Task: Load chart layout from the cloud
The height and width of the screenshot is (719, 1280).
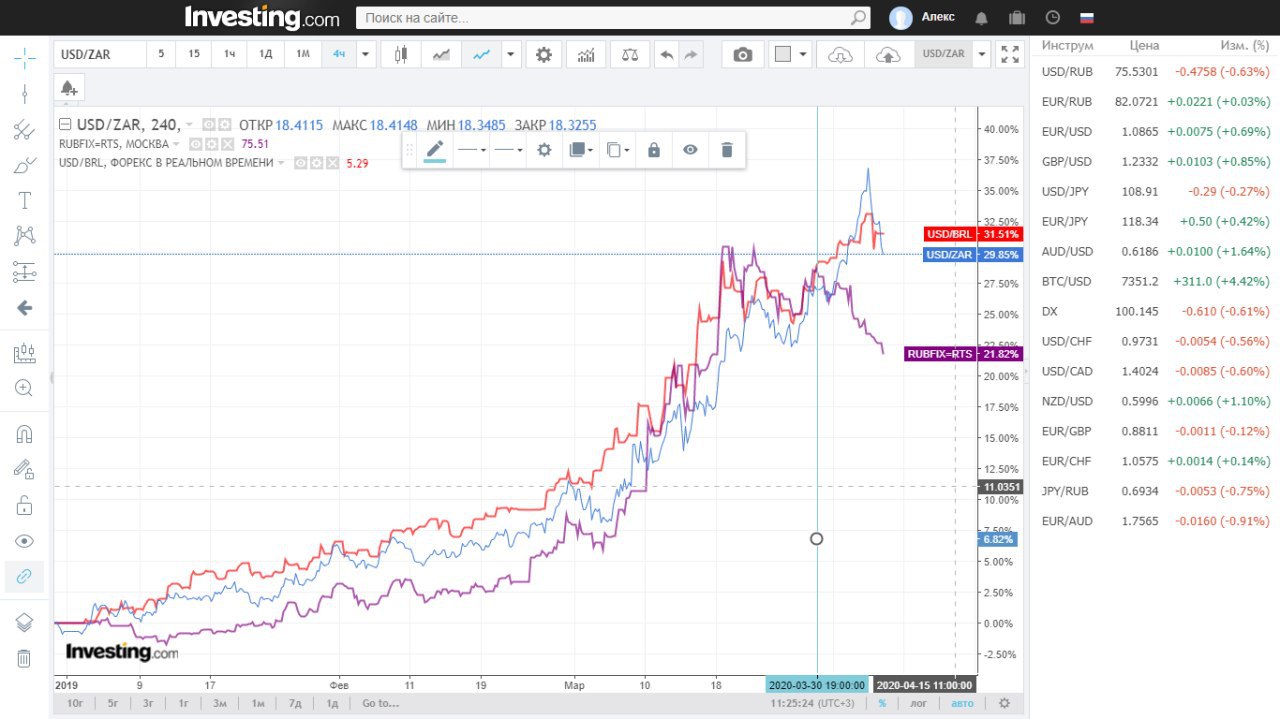Action: click(x=840, y=55)
